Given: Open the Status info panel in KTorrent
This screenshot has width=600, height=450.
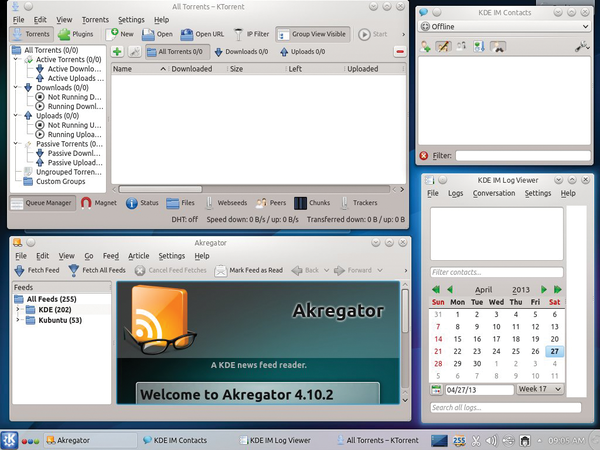Looking at the screenshot, I should (142, 203).
